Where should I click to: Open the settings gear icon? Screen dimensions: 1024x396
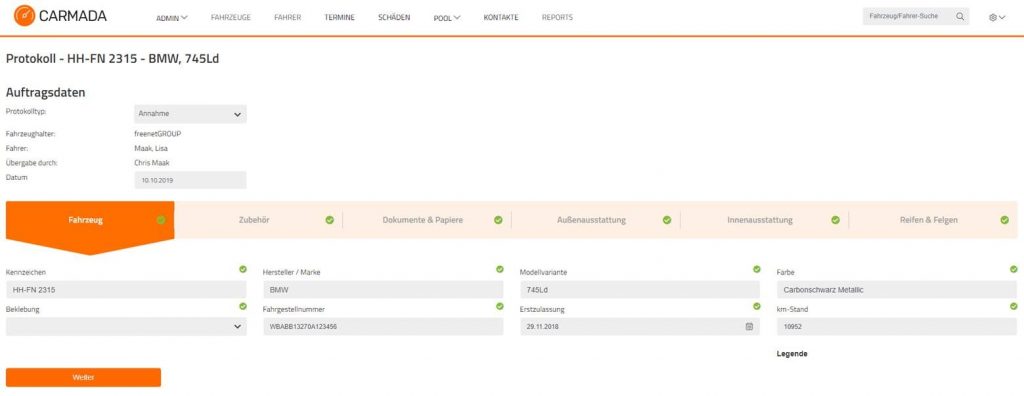click(x=993, y=18)
